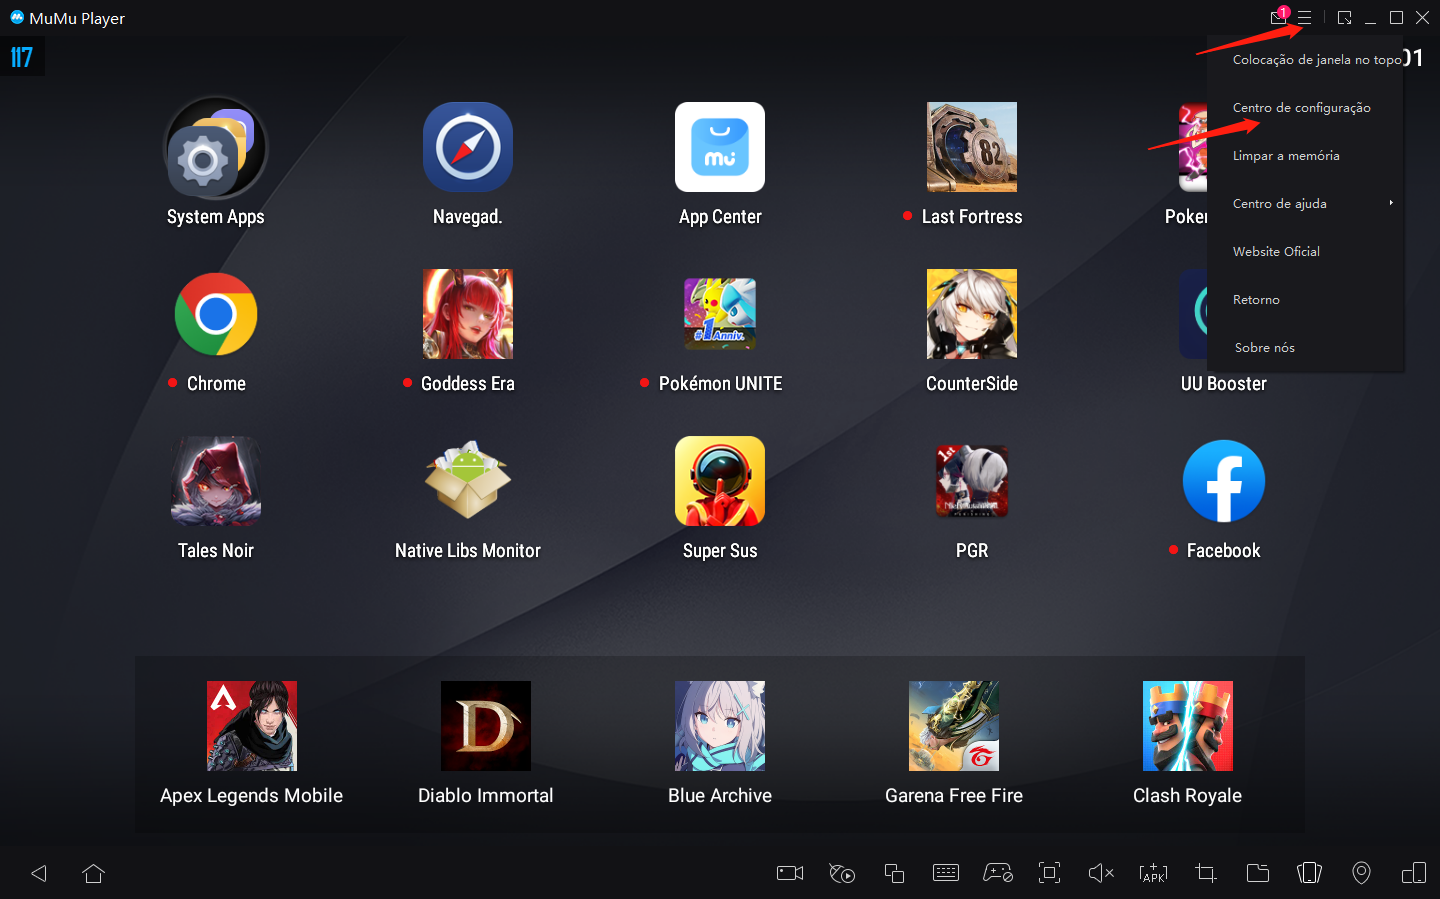This screenshot has width=1440, height=899.
Task: Open Website Oficial entry
Action: 1276,252
